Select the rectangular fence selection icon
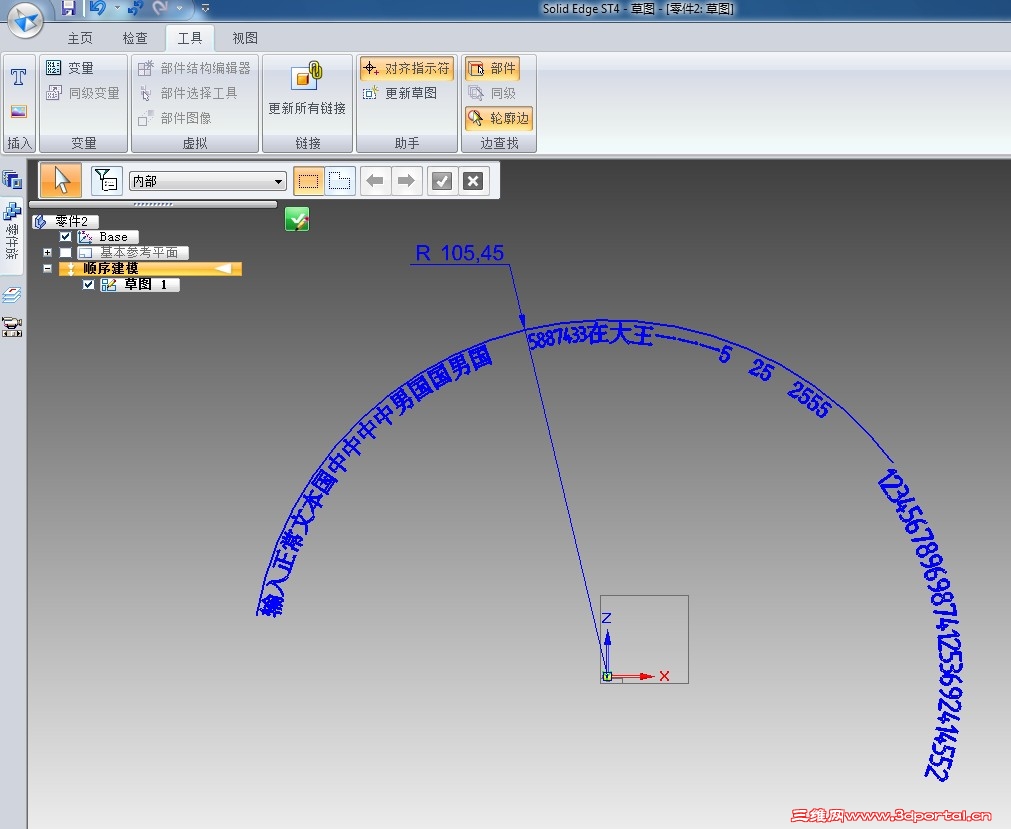Image resolution: width=1011 pixels, height=829 pixels. [x=308, y=181]
